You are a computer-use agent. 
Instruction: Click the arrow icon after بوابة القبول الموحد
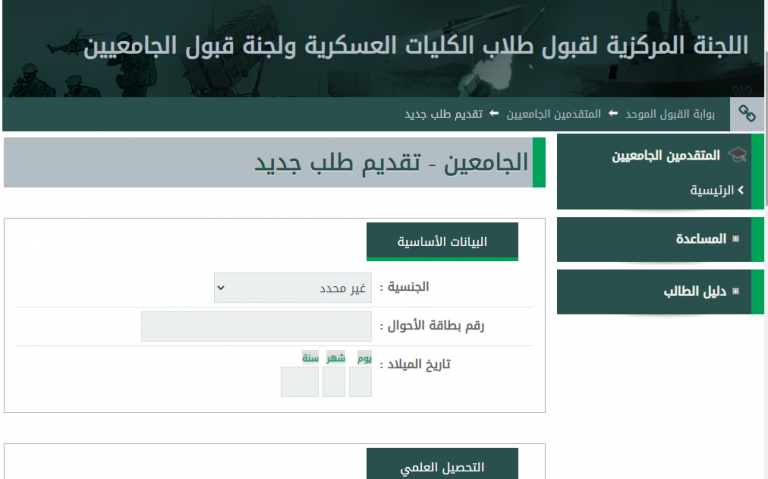612,114
